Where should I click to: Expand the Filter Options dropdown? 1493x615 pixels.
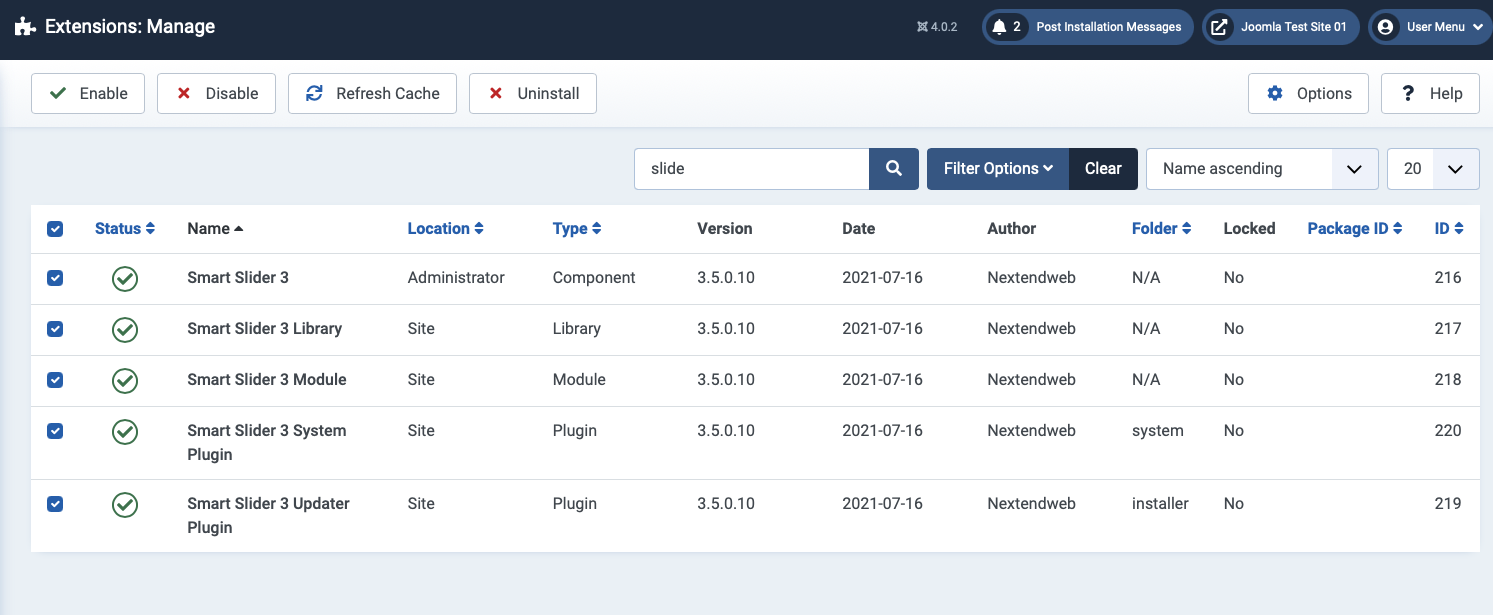click(x=998, y=169)
